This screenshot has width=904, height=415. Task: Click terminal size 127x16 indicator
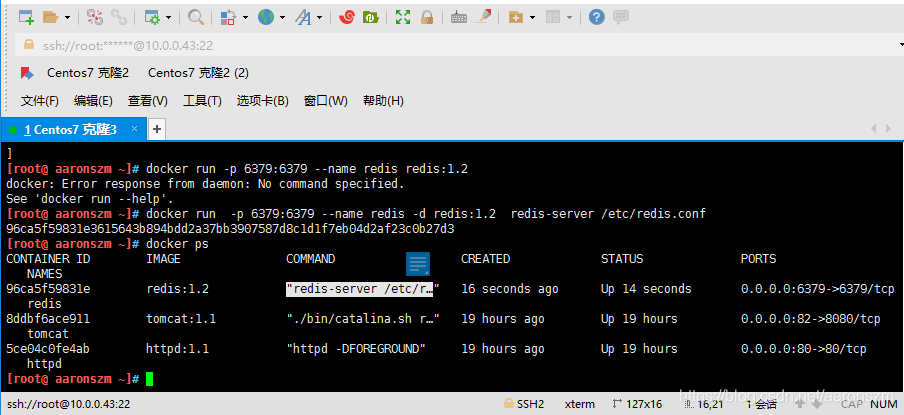point(636,405)
